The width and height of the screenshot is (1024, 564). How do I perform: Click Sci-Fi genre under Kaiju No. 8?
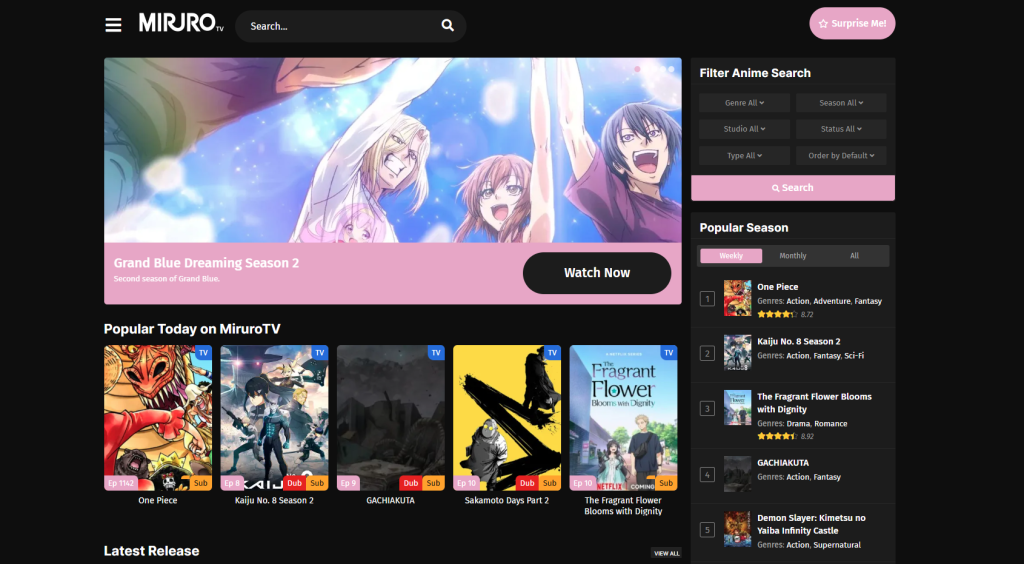point(854,356)
